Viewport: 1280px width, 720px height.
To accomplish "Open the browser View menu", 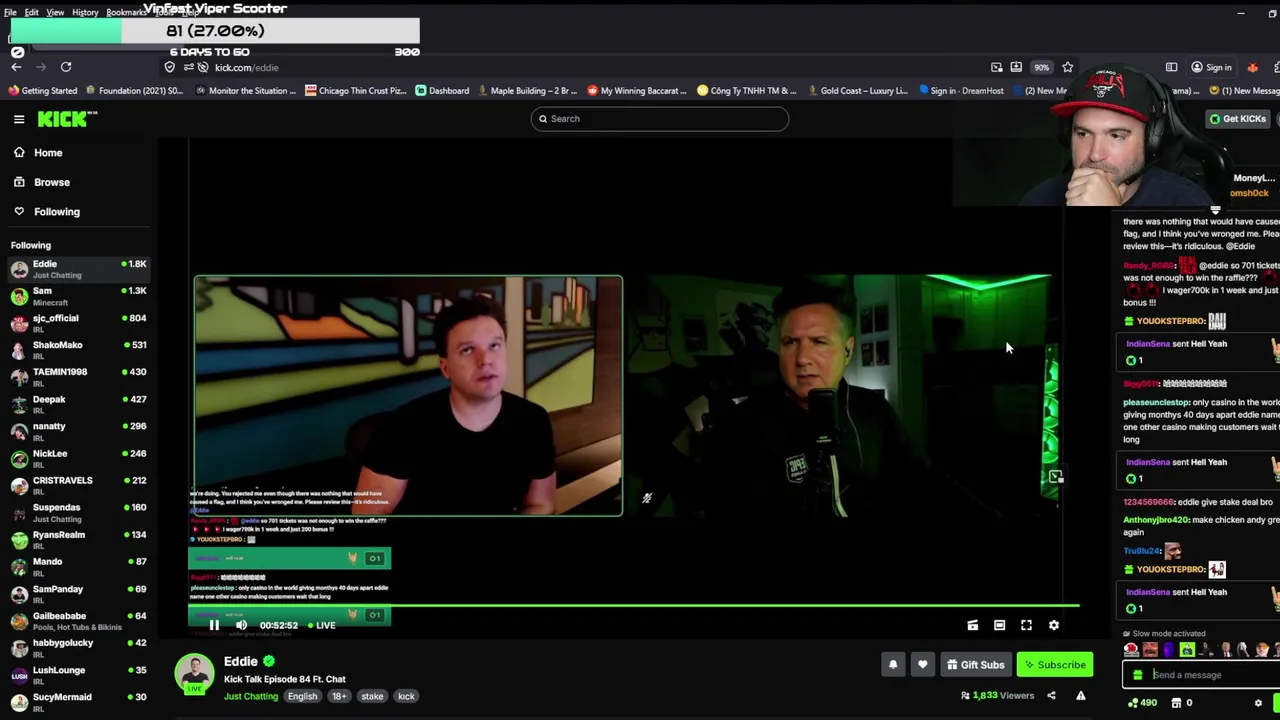I will [55, 12].
